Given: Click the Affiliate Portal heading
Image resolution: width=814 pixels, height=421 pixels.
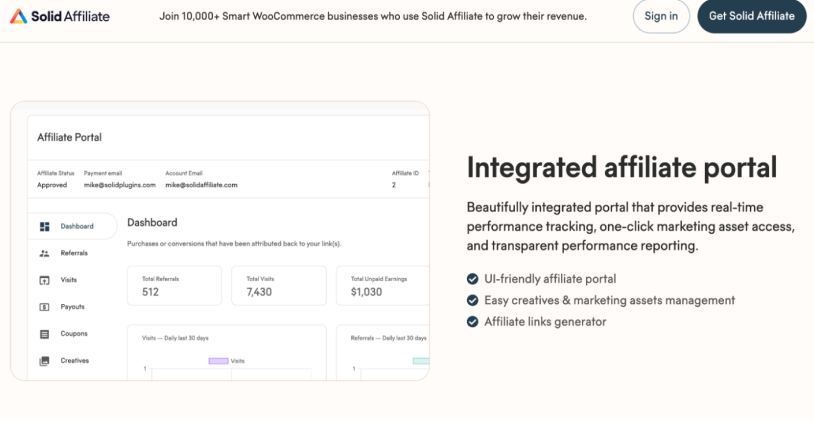Looking at the screenshot, I should (x=70, y=138).
